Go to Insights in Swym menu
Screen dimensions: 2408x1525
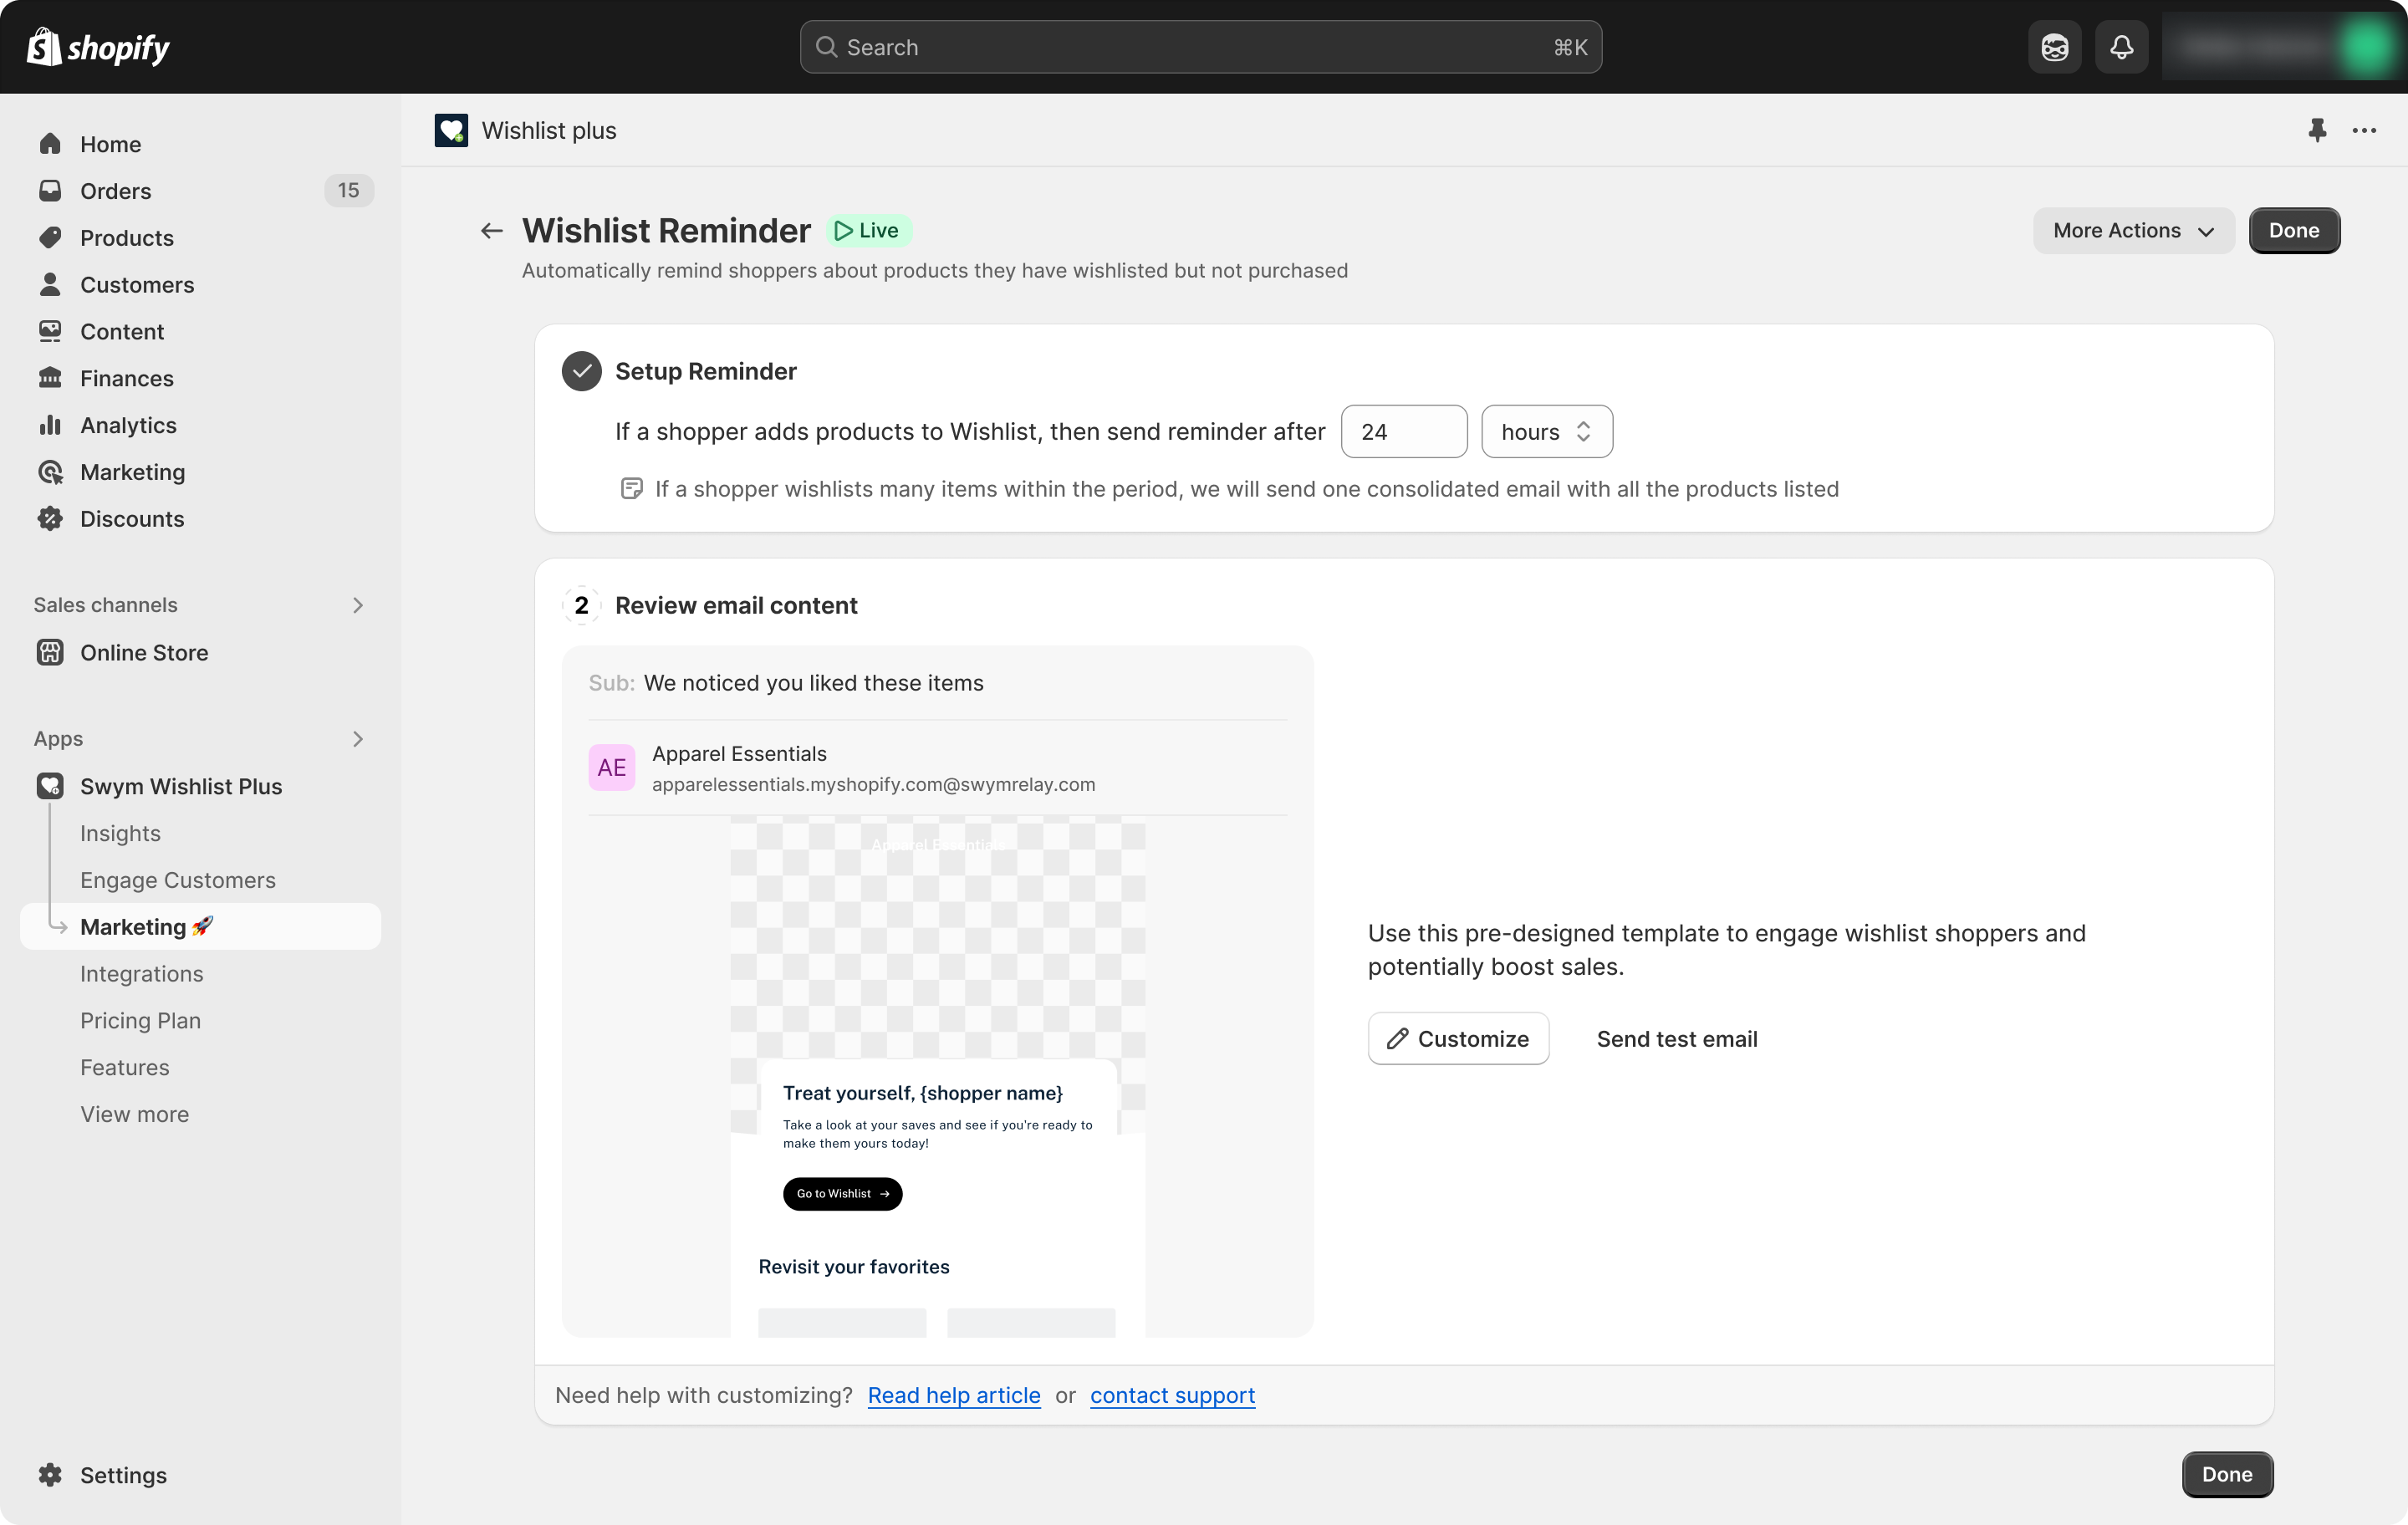[120, 833]
